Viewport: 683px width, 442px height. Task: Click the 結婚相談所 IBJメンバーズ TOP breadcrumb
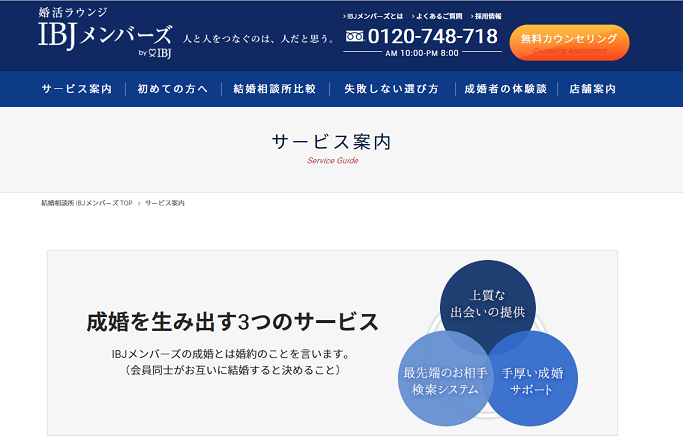point(87,203)
